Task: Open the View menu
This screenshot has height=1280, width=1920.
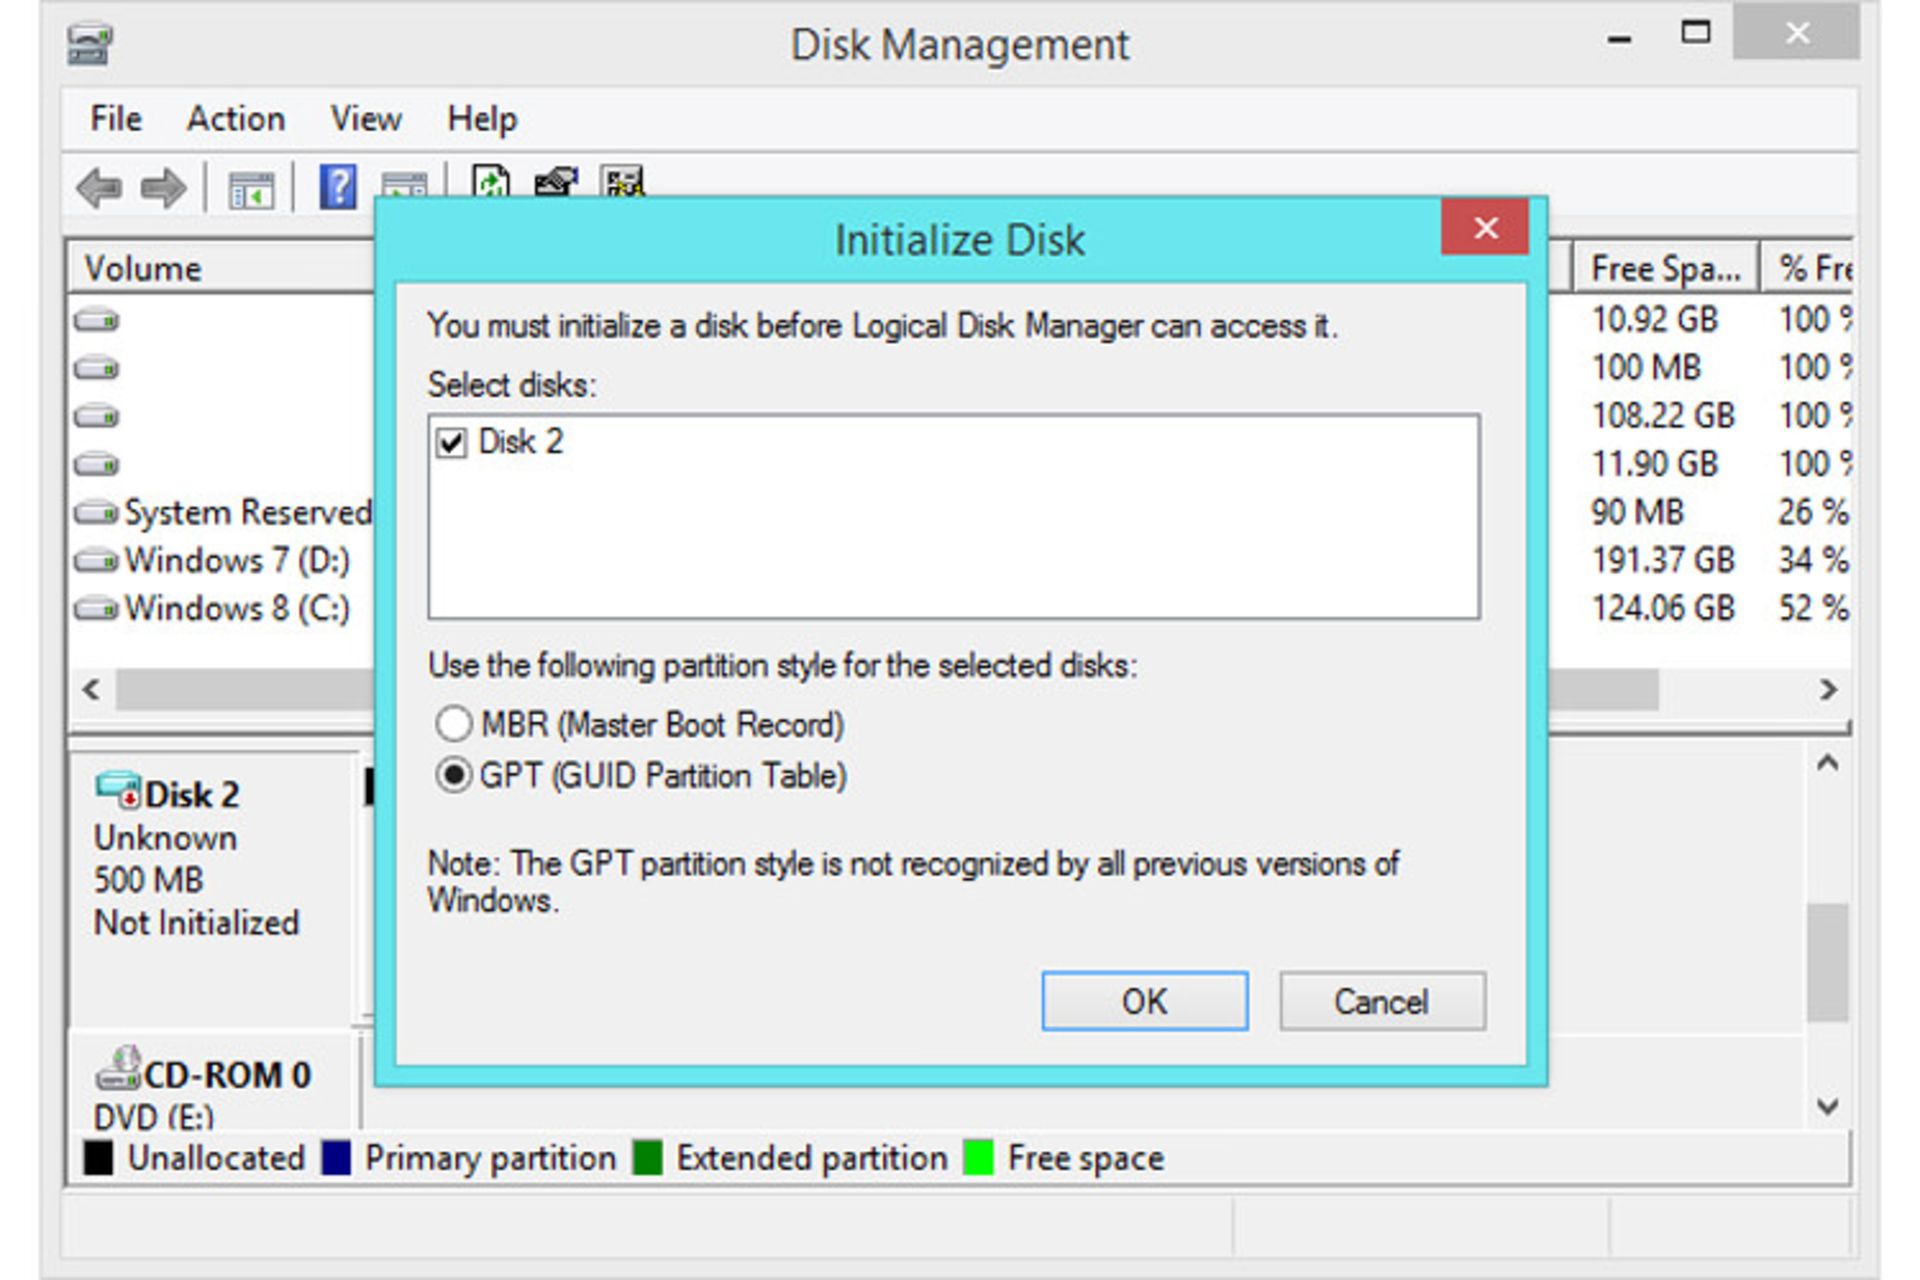Action: tap(366, 119)
